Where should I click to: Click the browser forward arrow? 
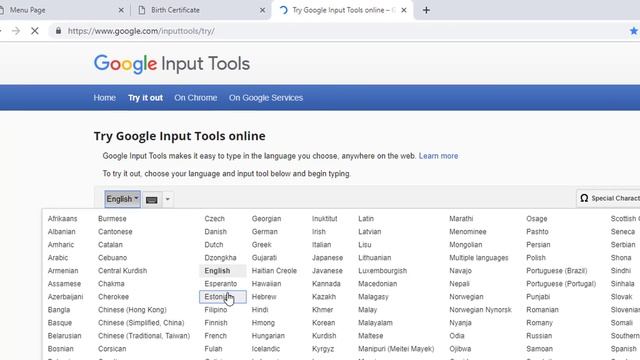point(16,31)
